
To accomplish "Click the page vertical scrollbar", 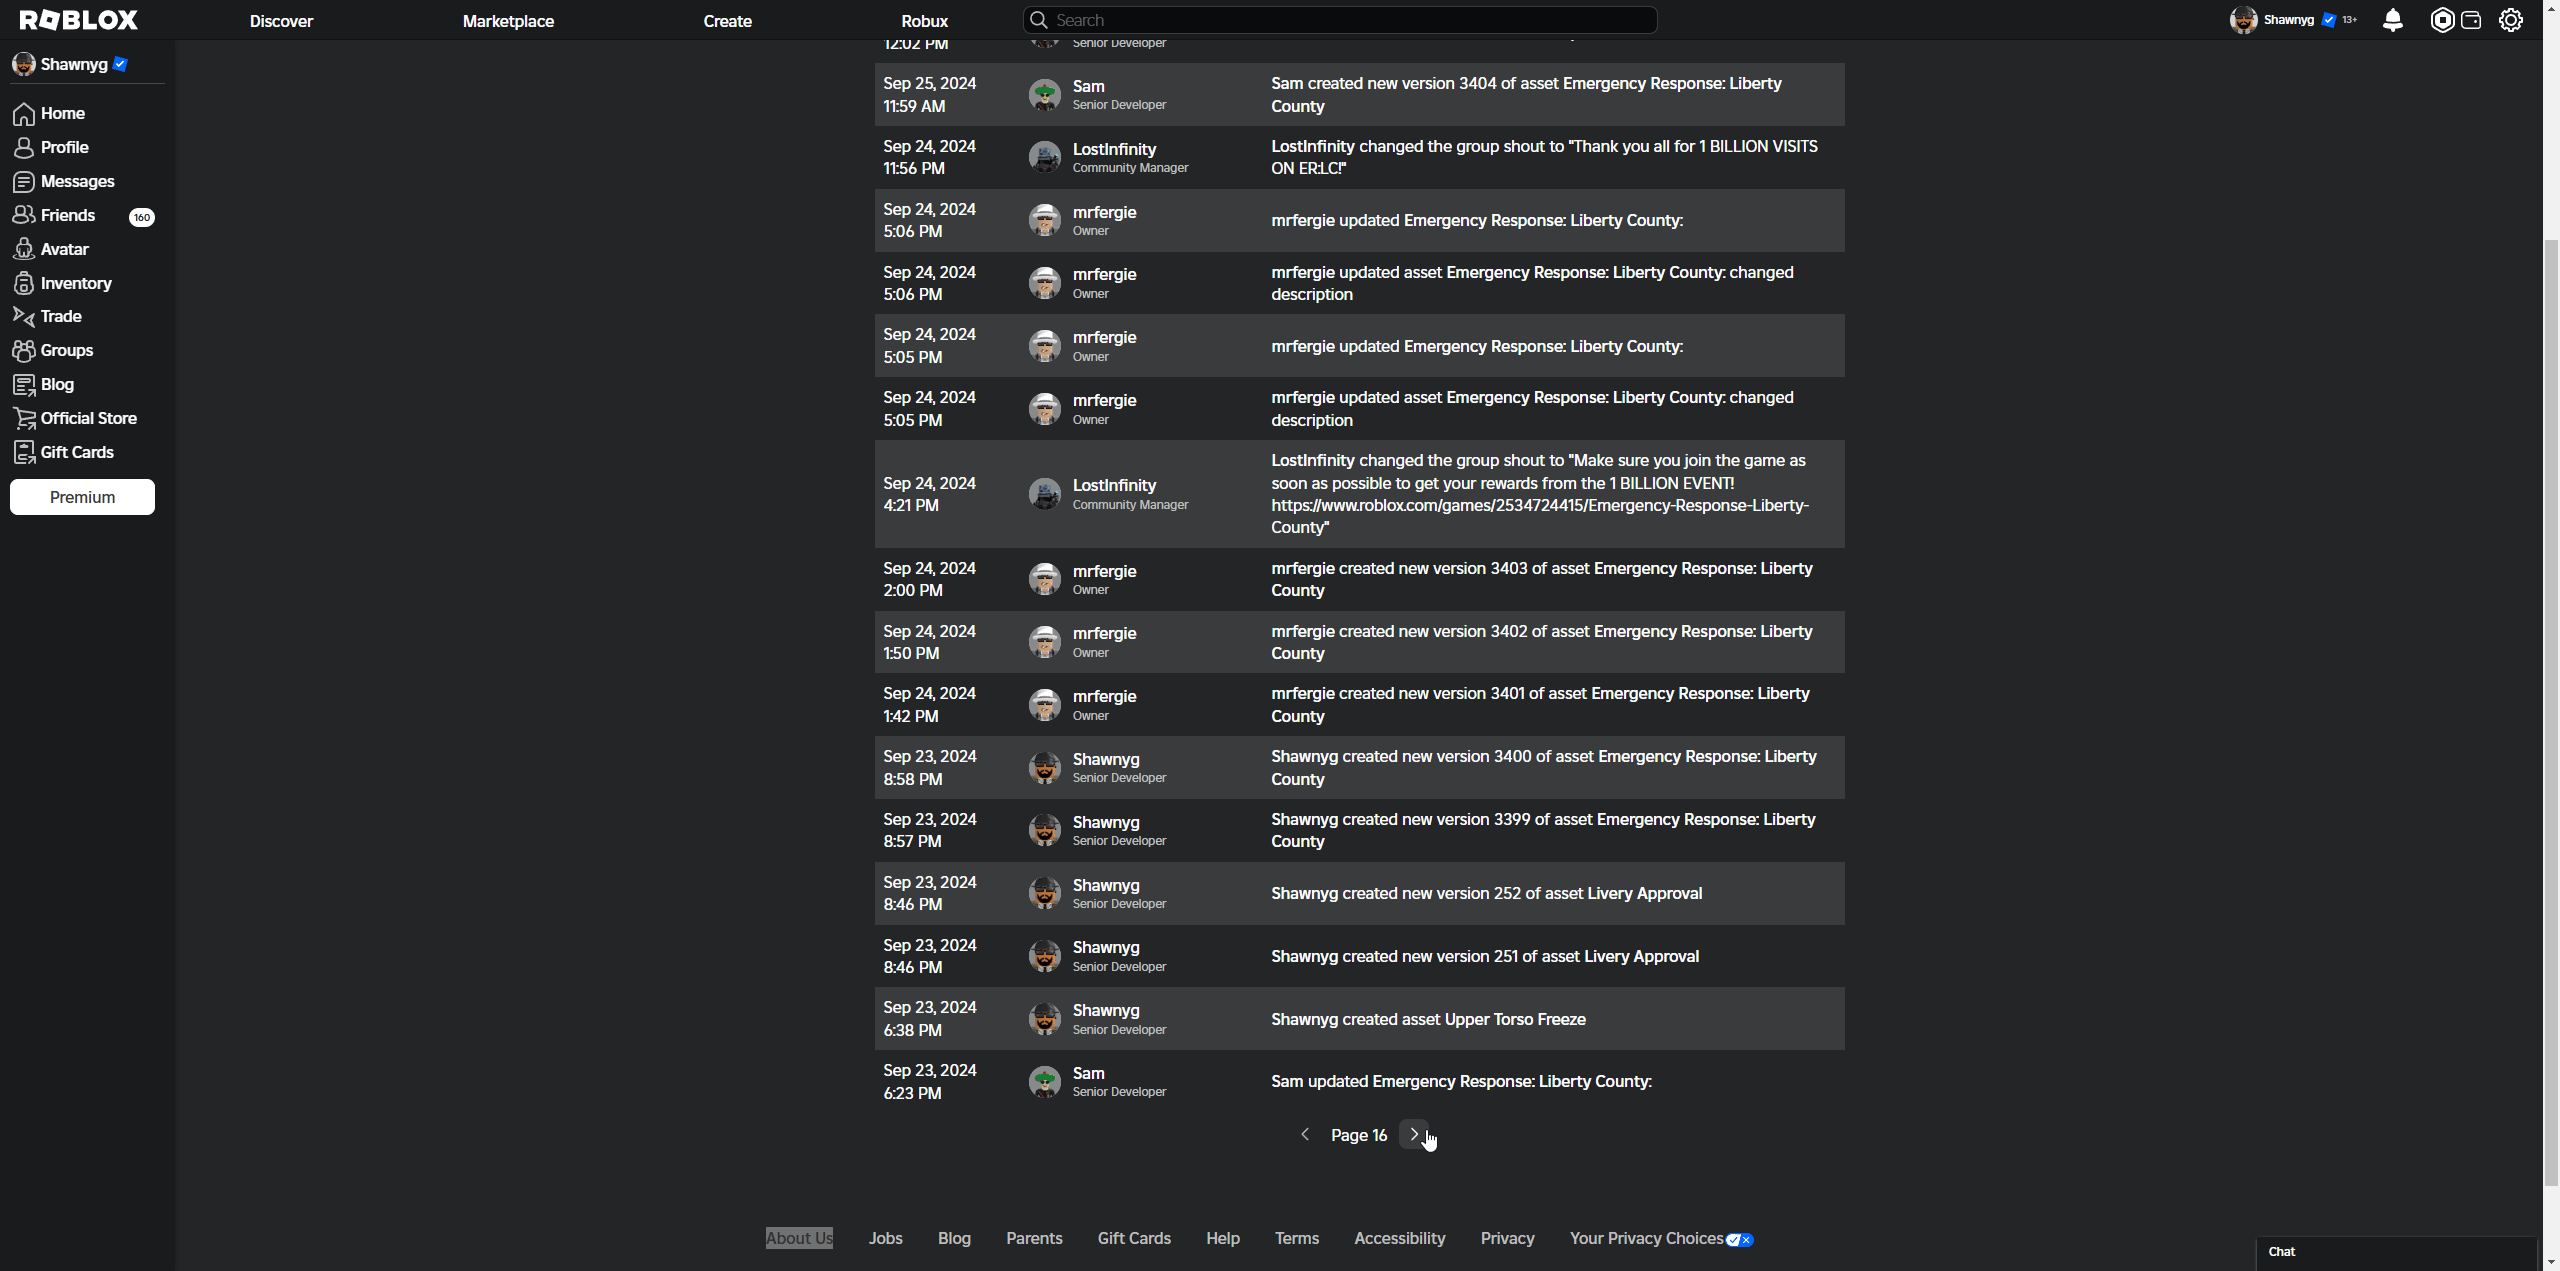I will tap(2551, 700).
